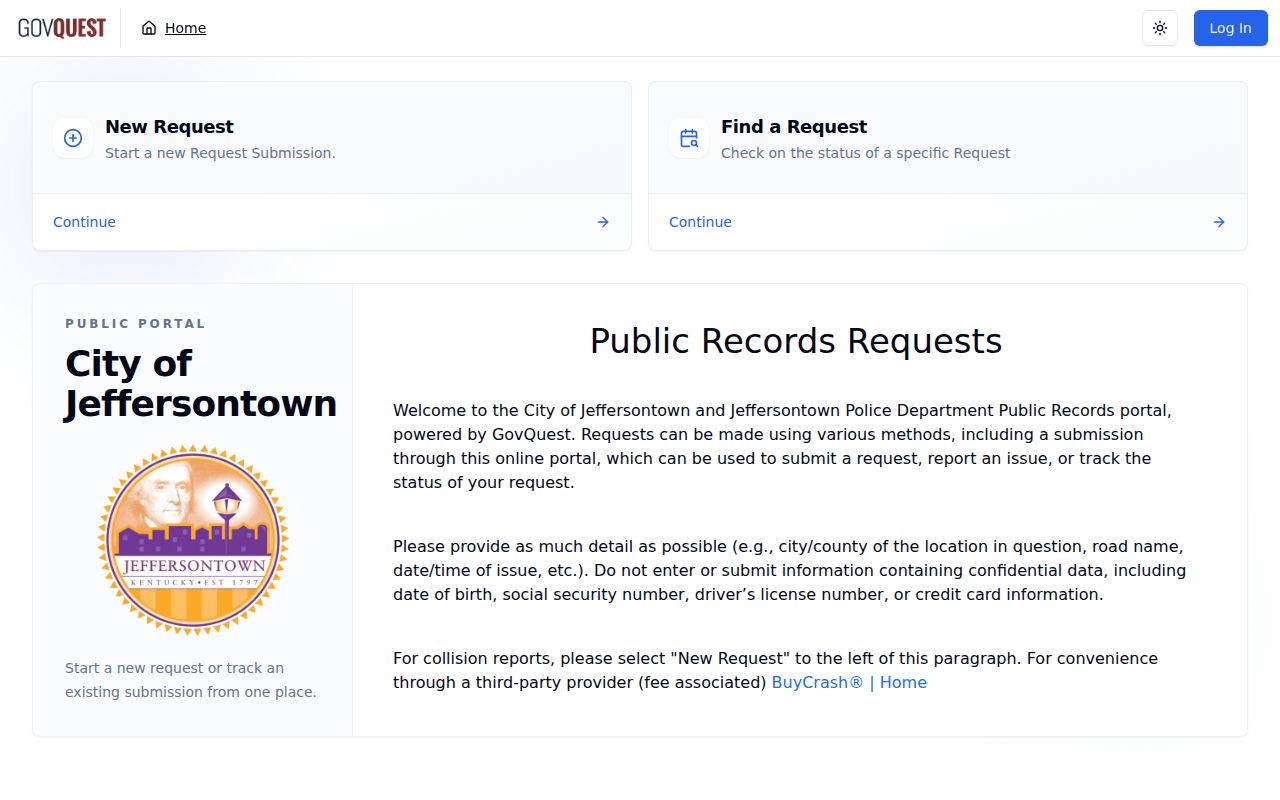Click the Log In button

pyautogui.click(x=1230, y=28)
